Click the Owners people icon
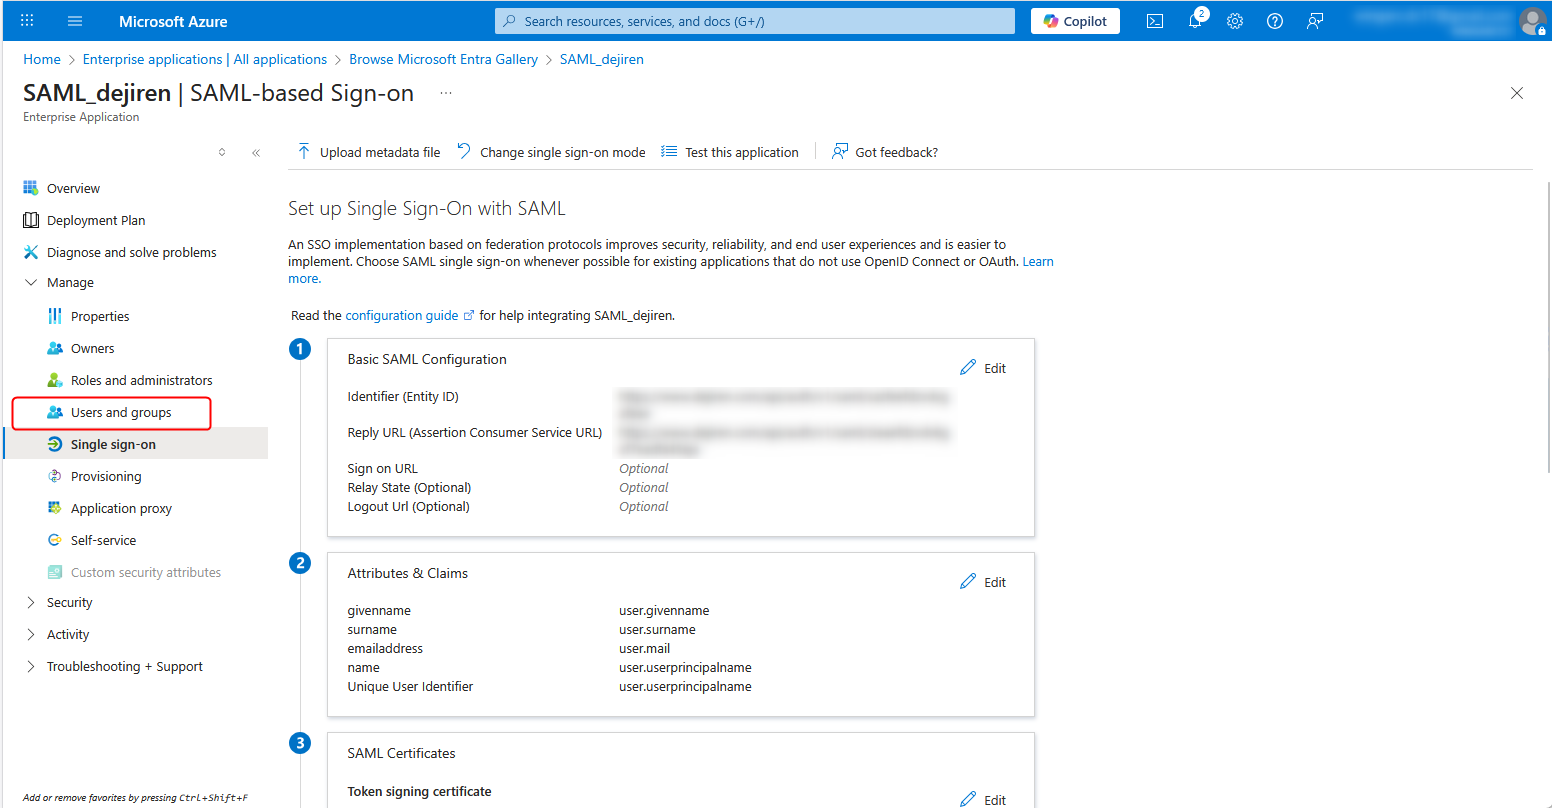1552x808 pixels. point(55,348)
